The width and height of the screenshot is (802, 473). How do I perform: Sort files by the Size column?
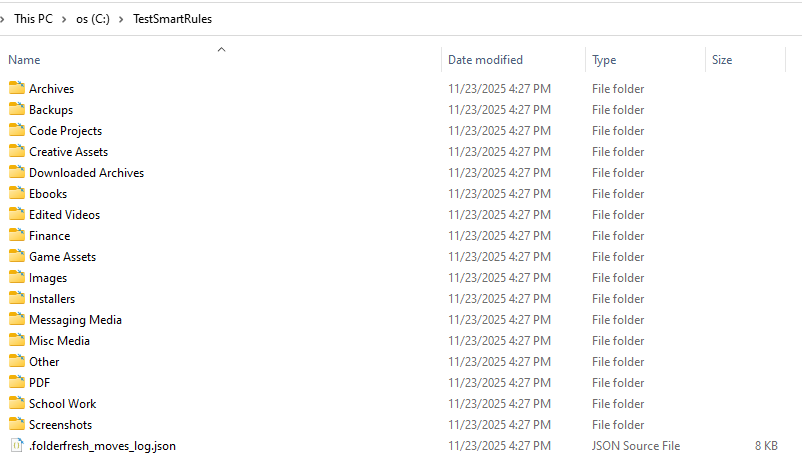722,60
